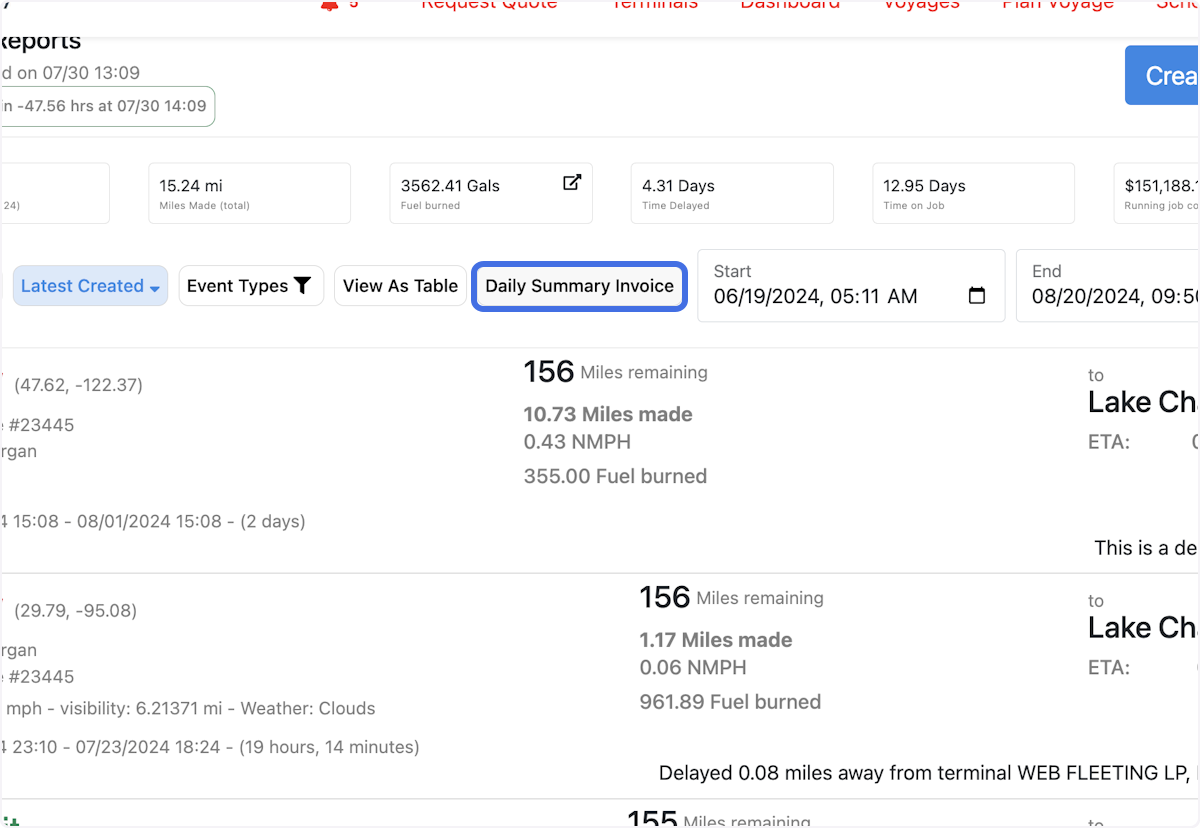Screen dimensions: 1200x828
Task: Navigate to the Dashboard menu item
Action: [x=790, y=6]
